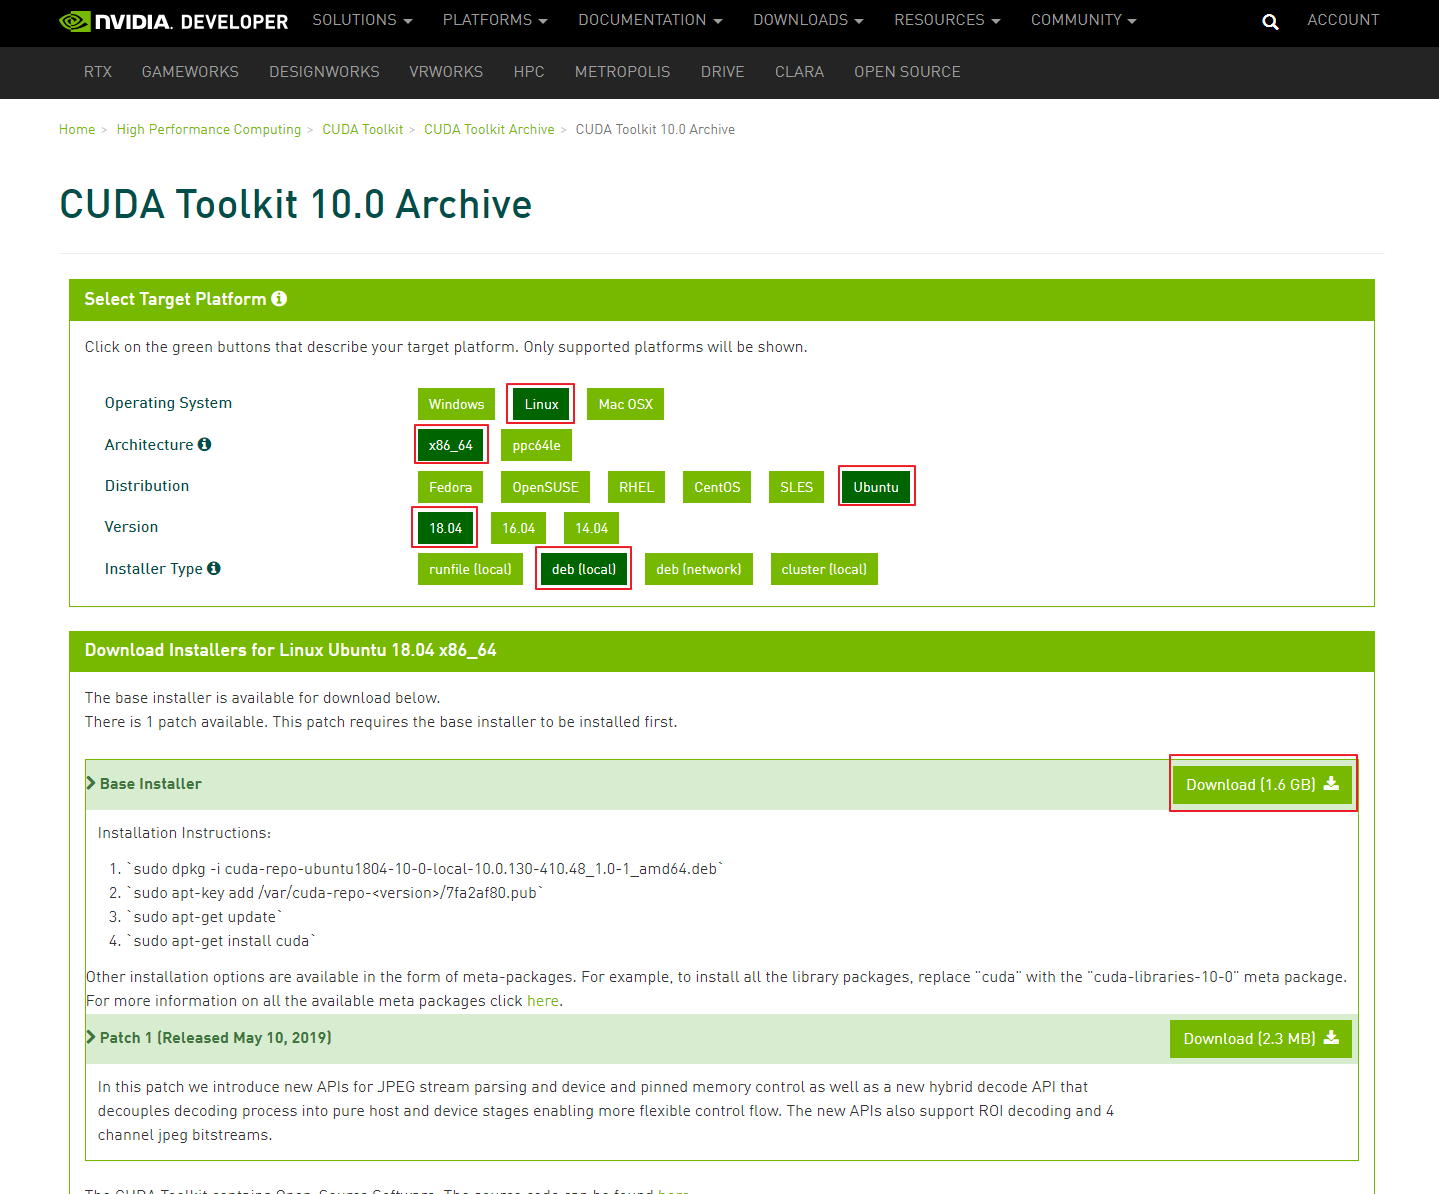Click the sudo apt-get install cuda line
Image resolution: width=1439 pixels, height=1194 pixels.
click(x=222, y=941)
